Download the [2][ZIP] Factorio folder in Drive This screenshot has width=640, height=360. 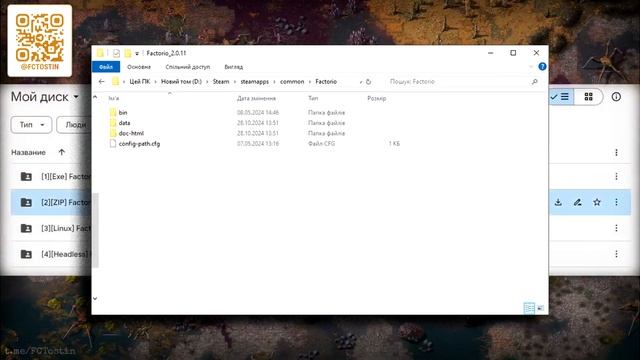pos(558,202)
